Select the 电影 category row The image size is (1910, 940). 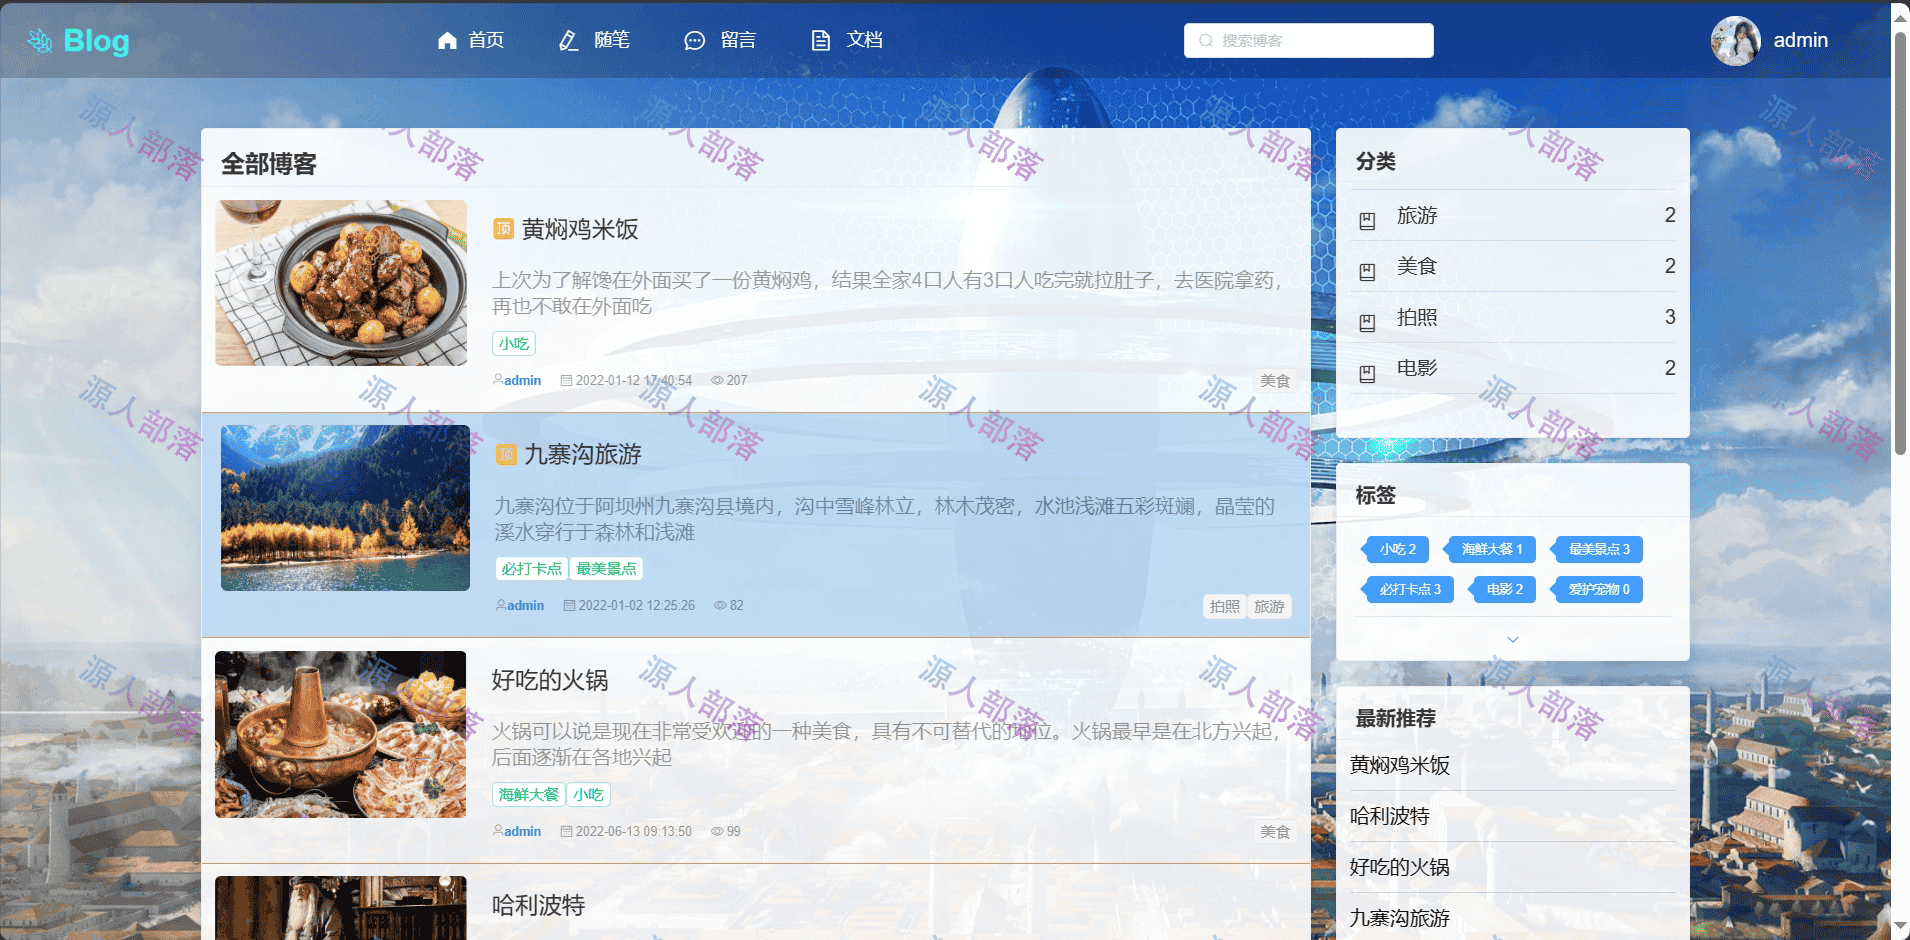tap(1513, 368)
